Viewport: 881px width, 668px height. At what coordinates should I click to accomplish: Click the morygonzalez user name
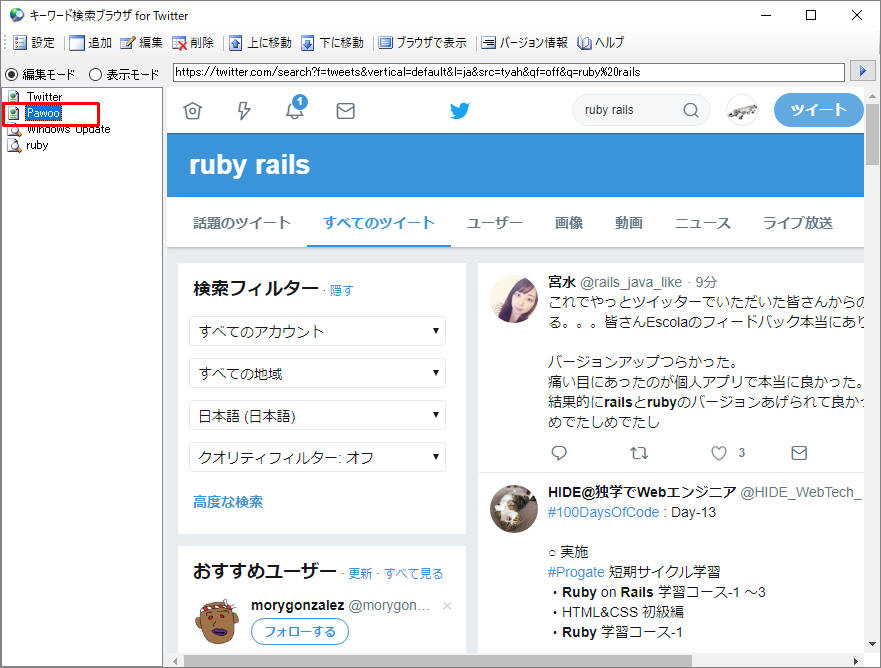click(297, 605)
